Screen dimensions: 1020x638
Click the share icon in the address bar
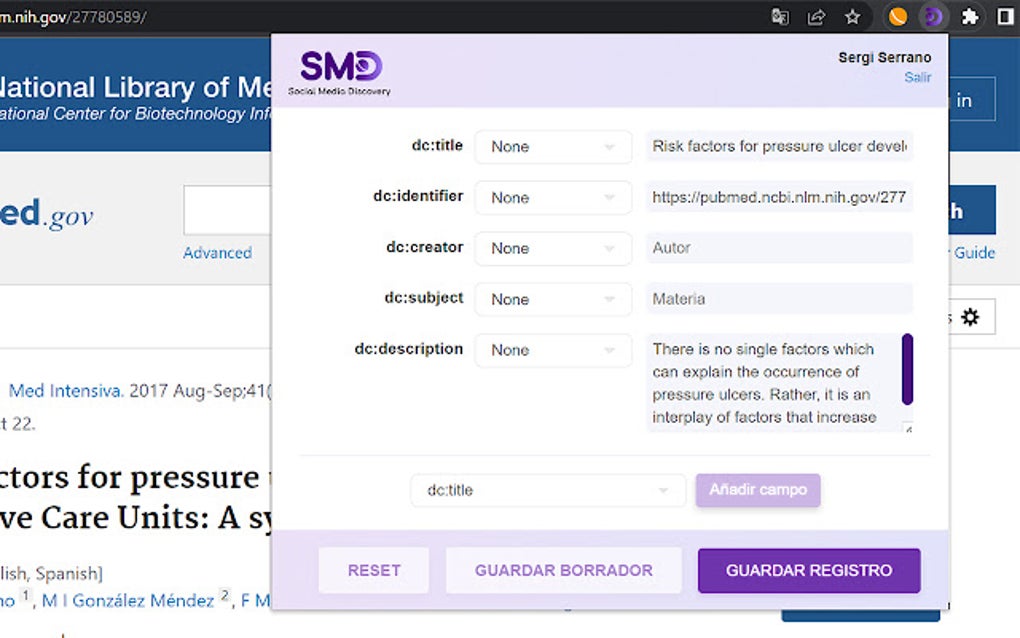[815, 16]
